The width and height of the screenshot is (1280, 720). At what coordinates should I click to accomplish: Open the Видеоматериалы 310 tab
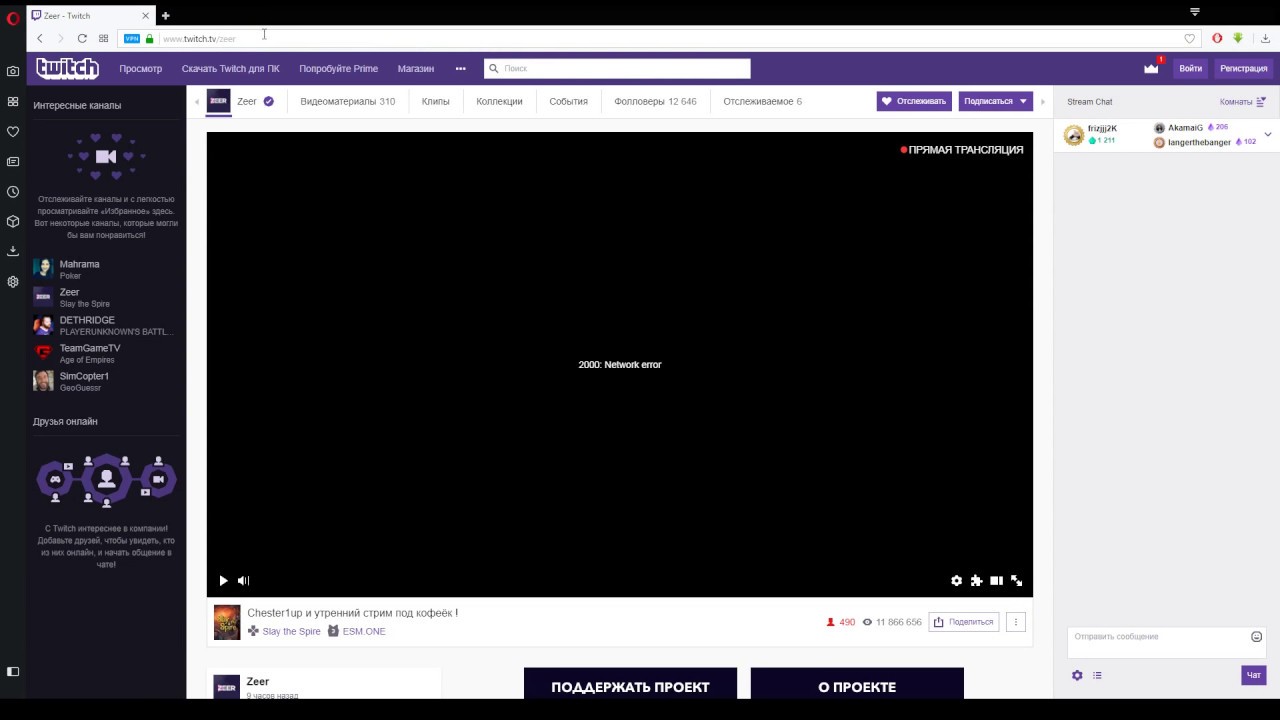coord(347,101)
